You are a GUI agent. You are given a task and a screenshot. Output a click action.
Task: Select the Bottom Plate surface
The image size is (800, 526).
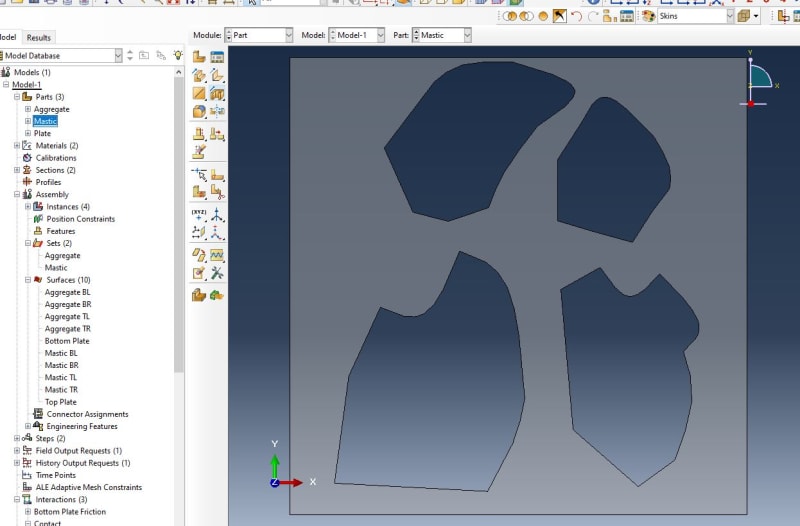[67, 341]
